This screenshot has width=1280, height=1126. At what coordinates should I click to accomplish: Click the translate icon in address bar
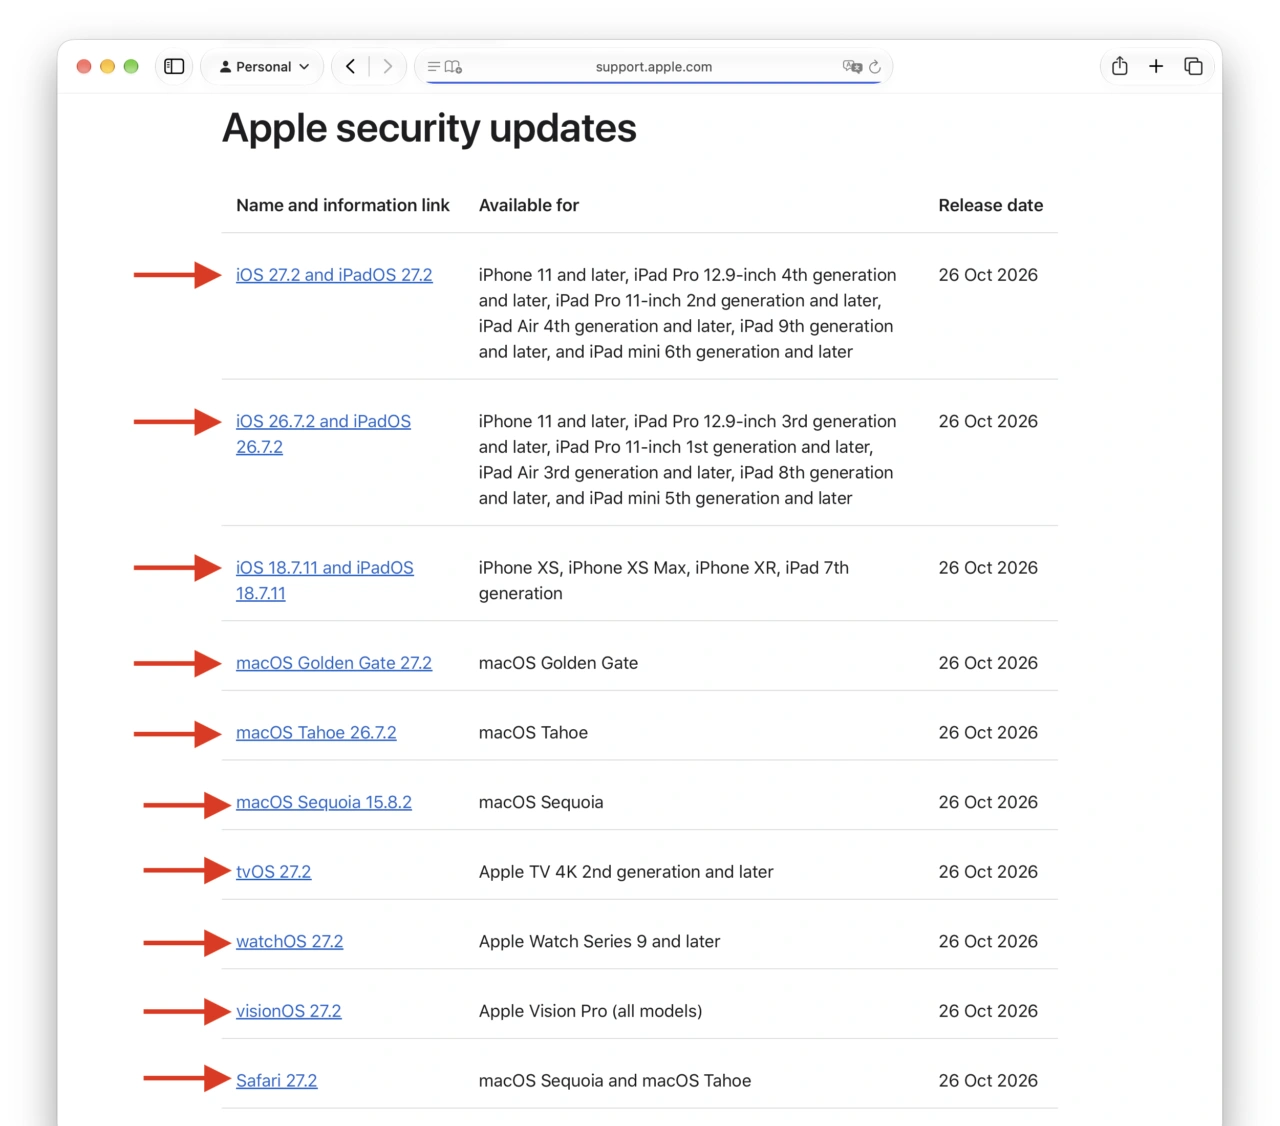(852, 67)
